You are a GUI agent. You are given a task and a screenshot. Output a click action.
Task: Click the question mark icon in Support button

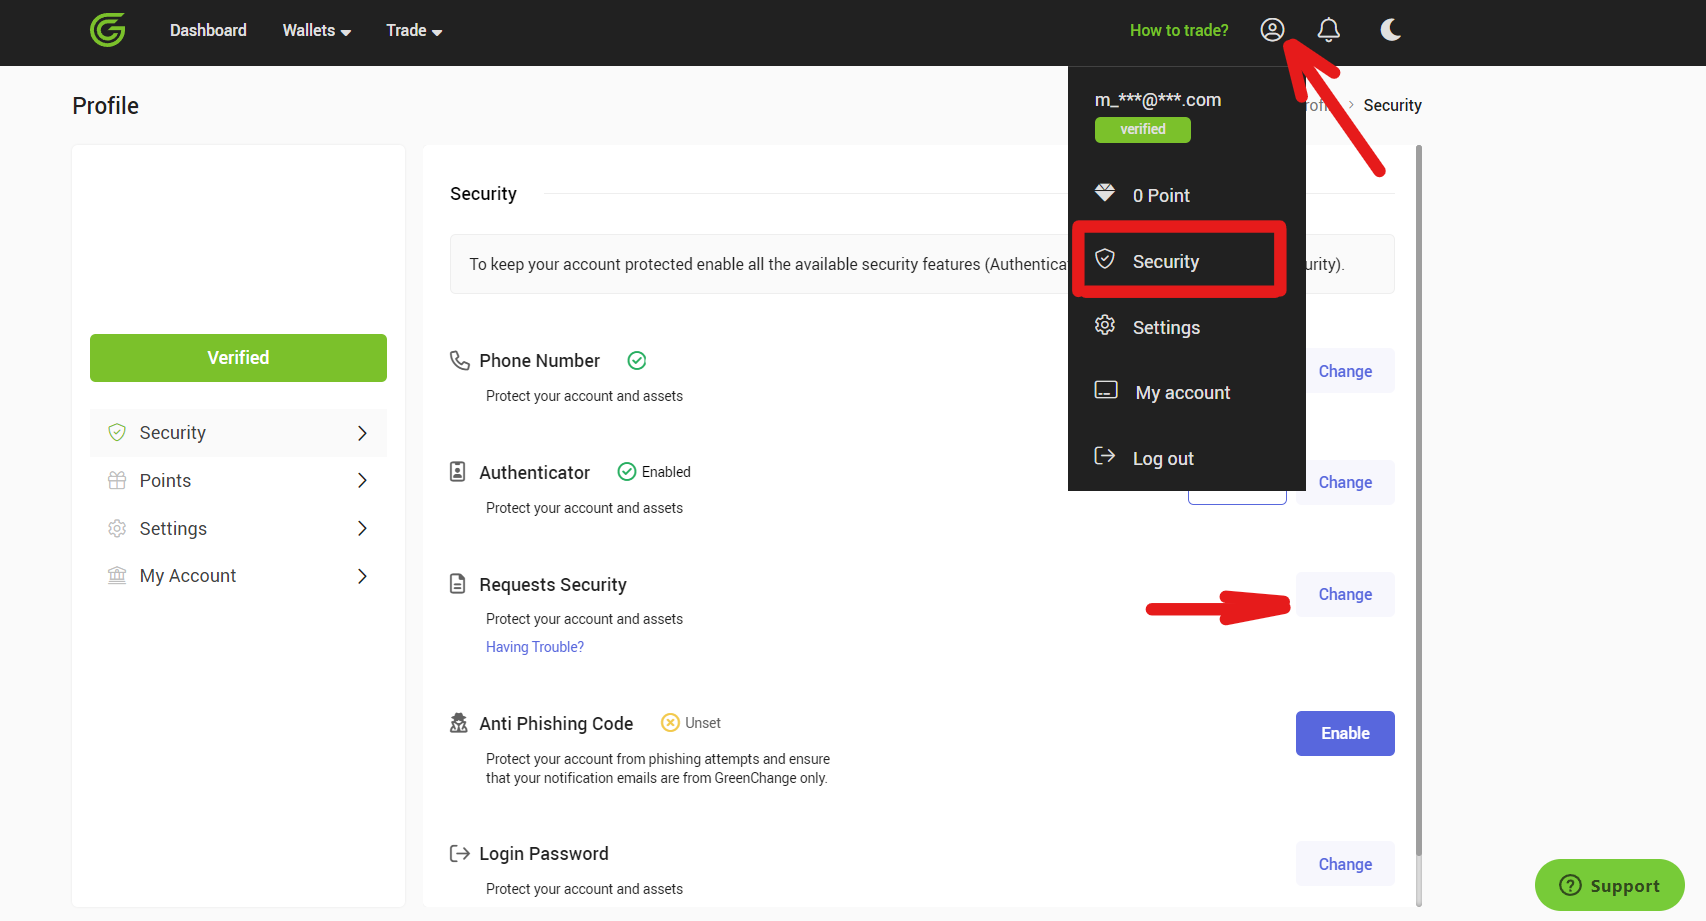pyautogui.click(x=1571, y=885)
